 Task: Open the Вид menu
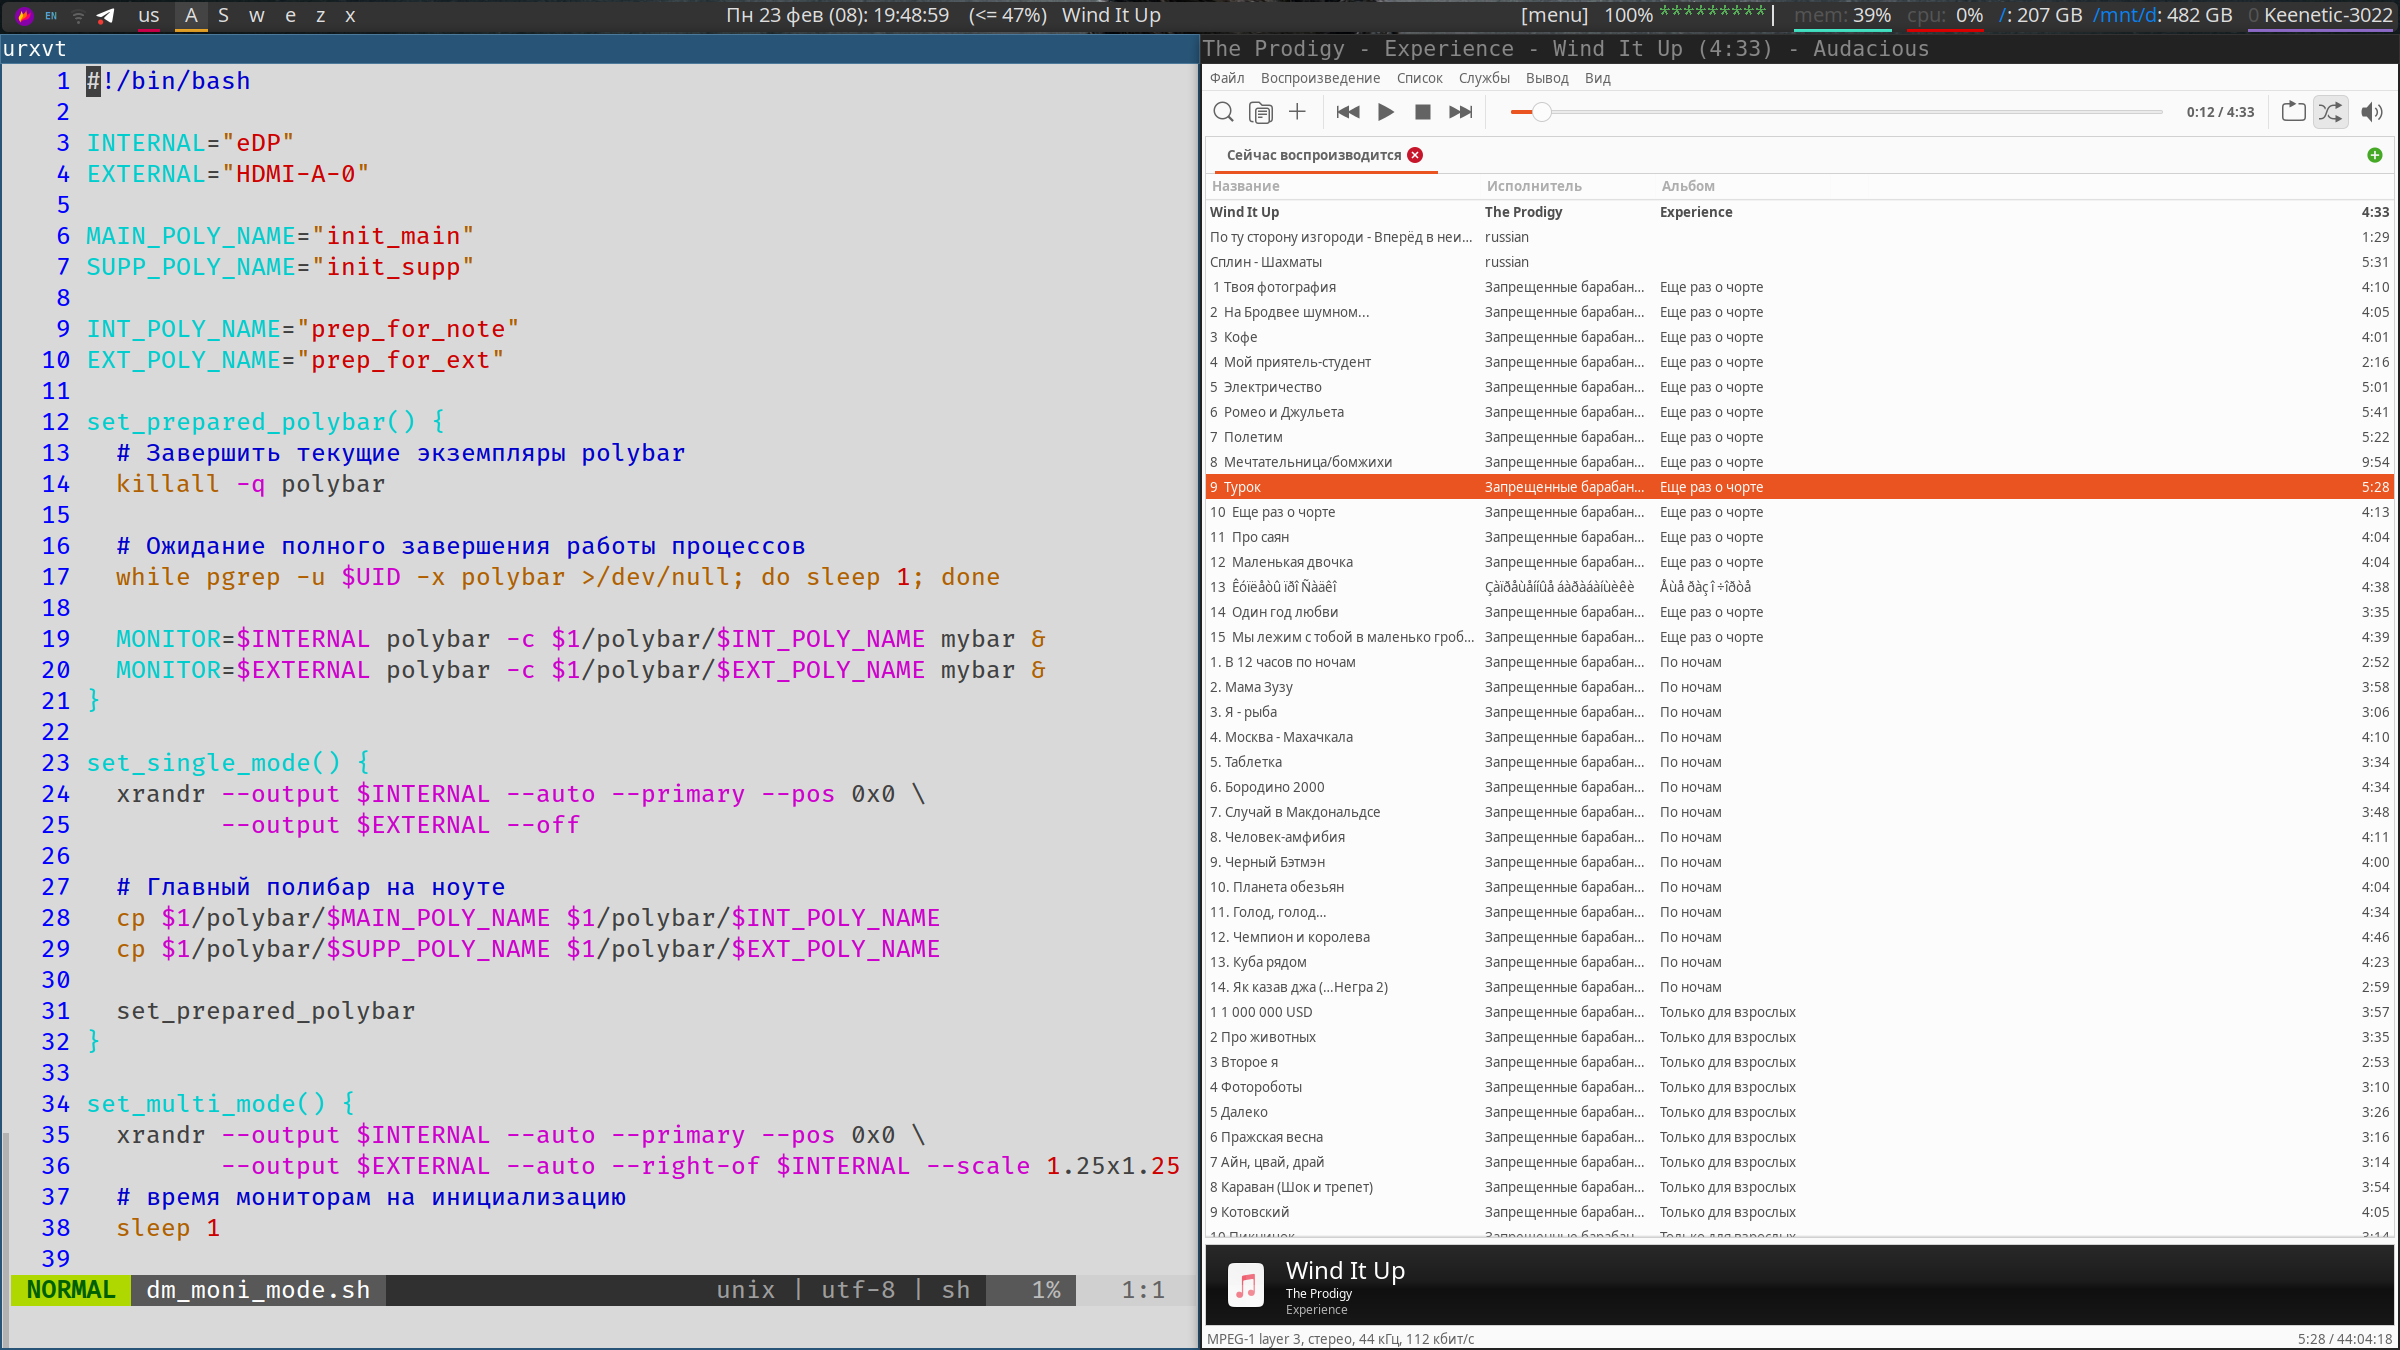click(1597, 78)
